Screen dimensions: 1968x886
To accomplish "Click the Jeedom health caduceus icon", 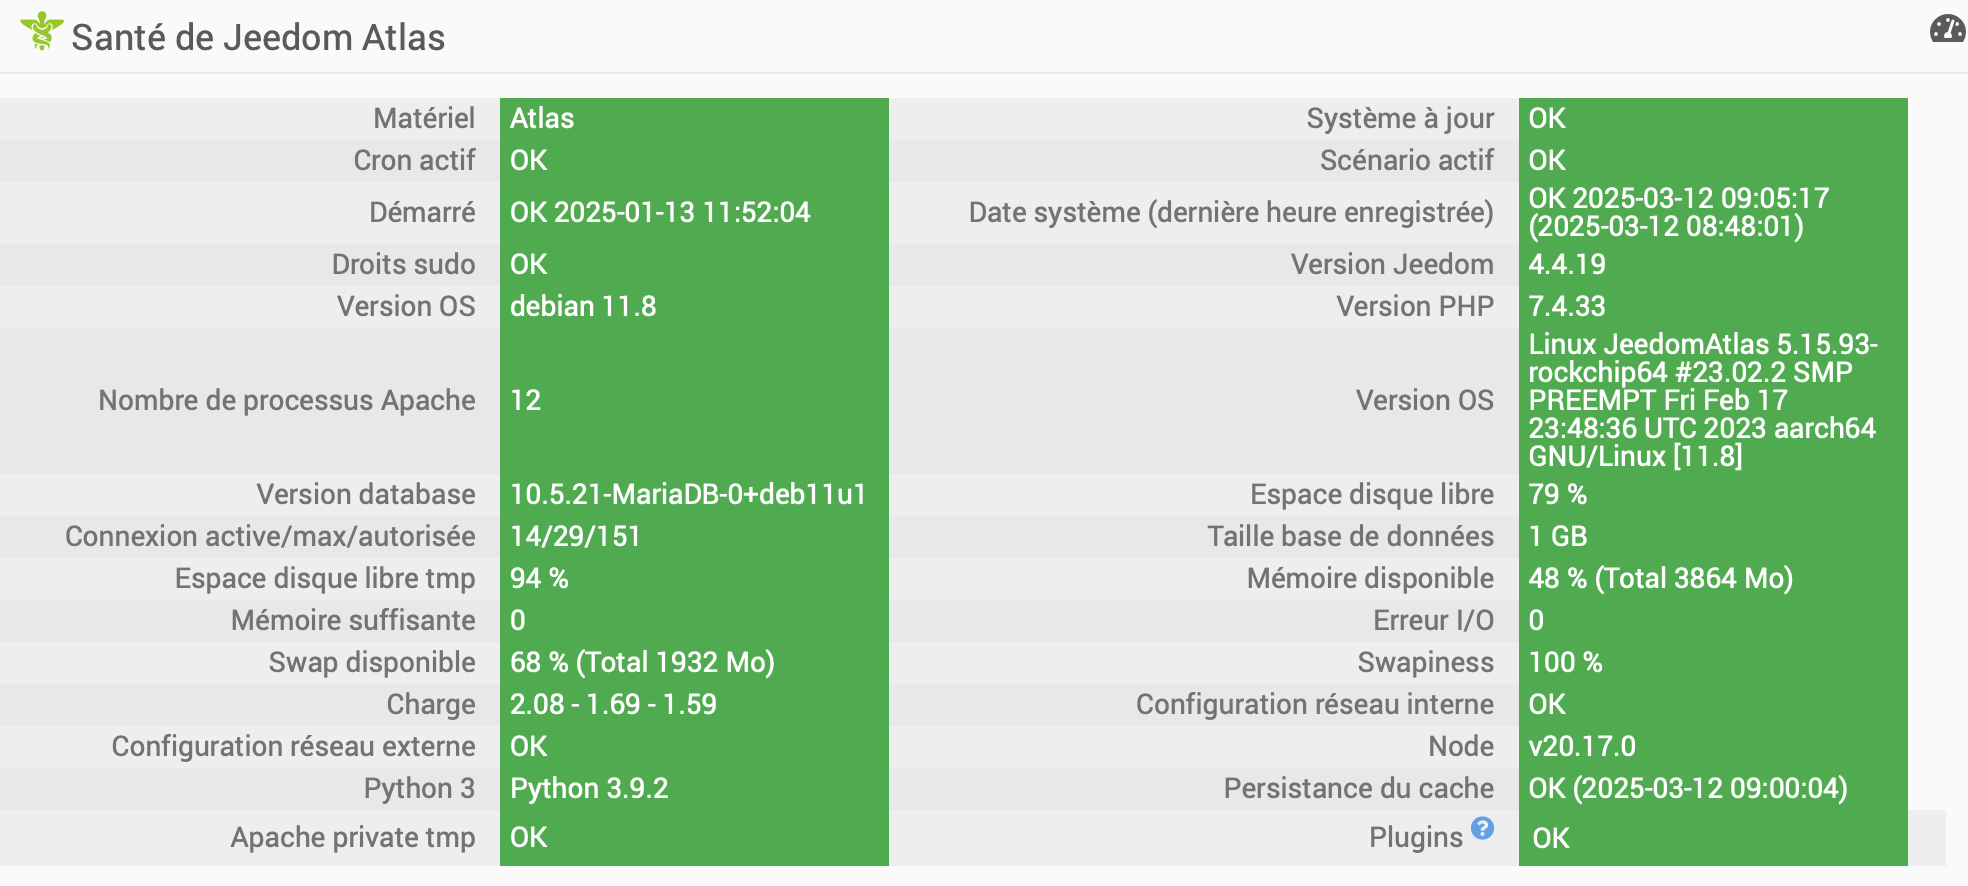I will coord(41,31).
